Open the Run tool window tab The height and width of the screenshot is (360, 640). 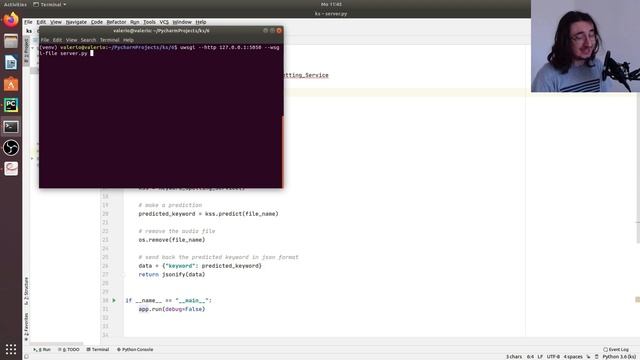click(42, 349)
